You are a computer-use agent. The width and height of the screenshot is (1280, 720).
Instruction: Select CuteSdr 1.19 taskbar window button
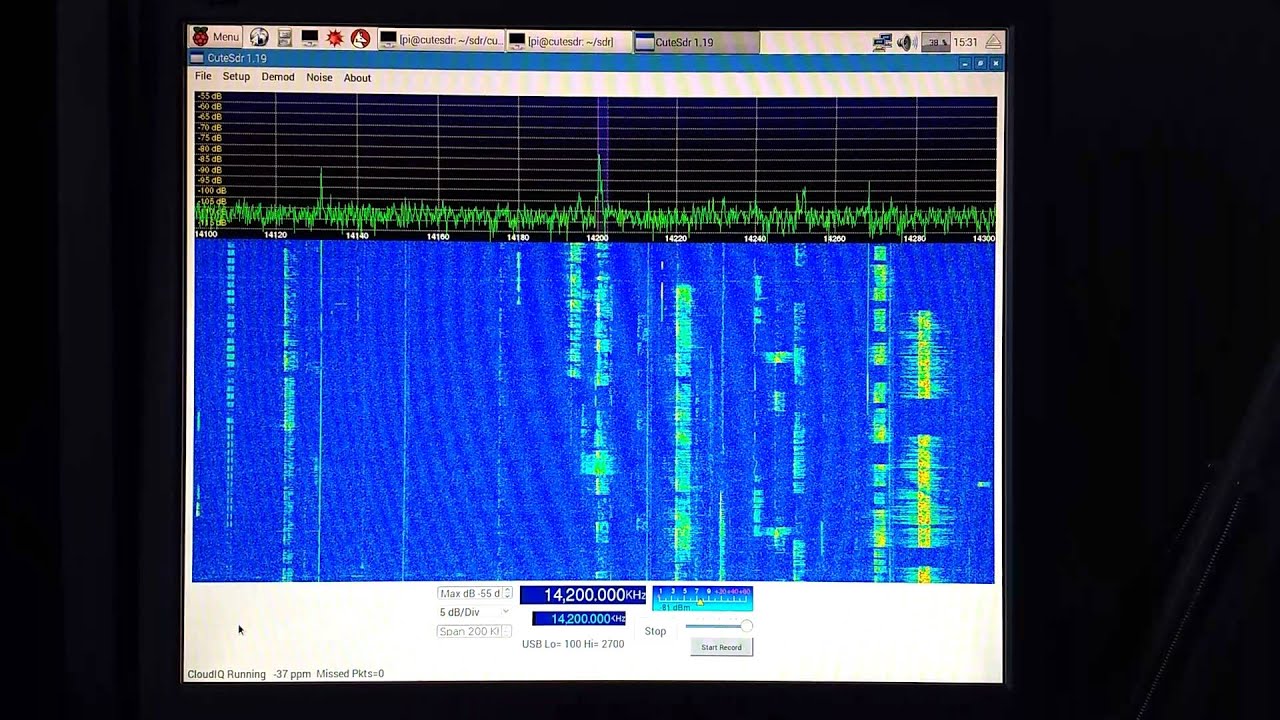pyautogui.click(x=696, y=42)
